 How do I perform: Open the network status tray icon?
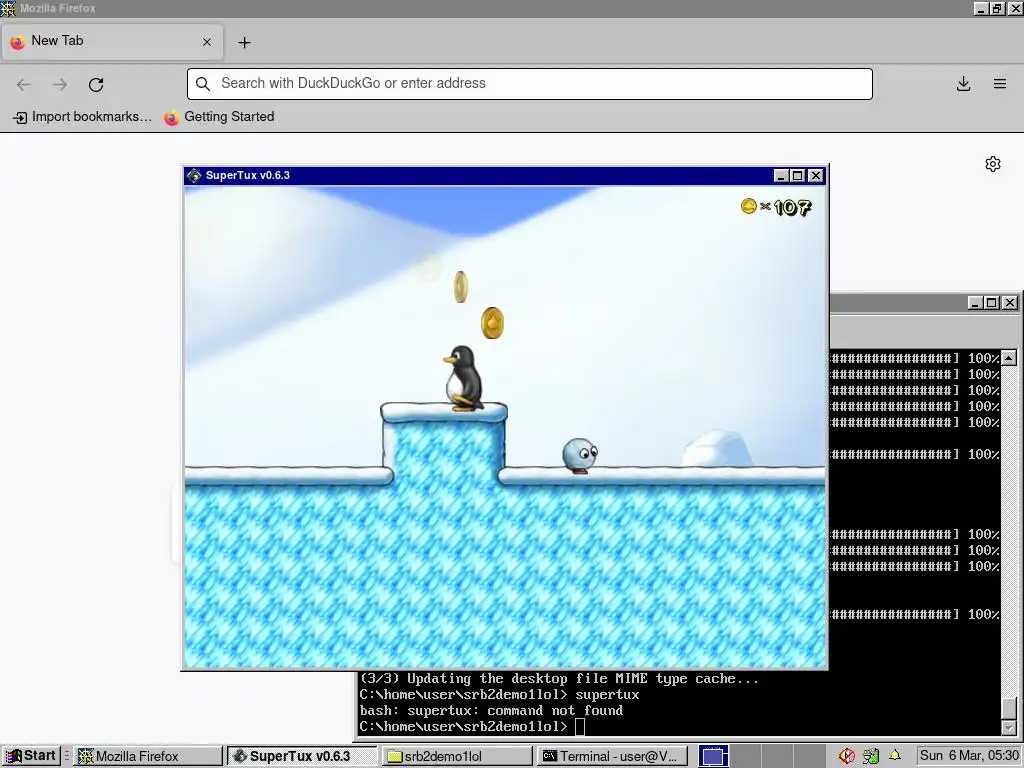point(871,756)
